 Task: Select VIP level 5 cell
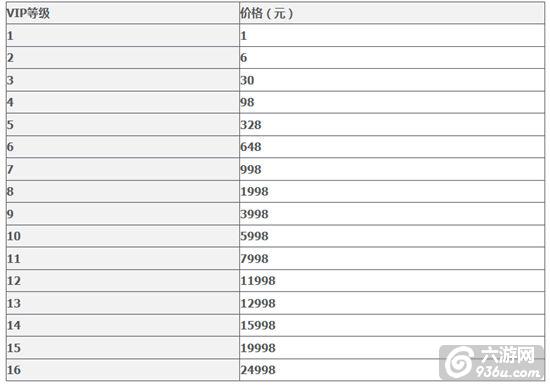pyautogui.click(x=123, y=125)
